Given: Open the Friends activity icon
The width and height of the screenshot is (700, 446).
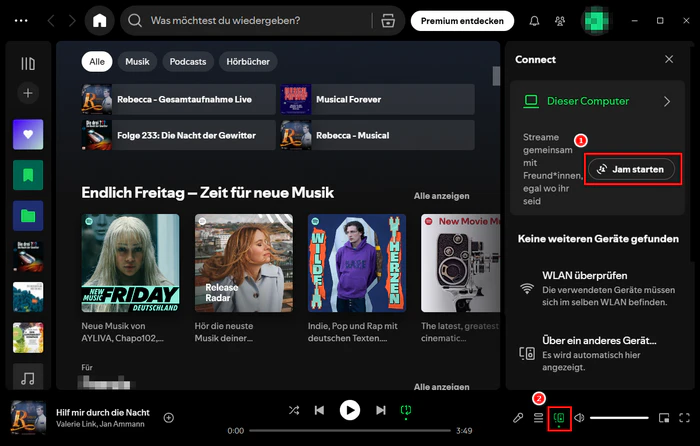Looking at the screenshot, I should (x=560, y=21).
